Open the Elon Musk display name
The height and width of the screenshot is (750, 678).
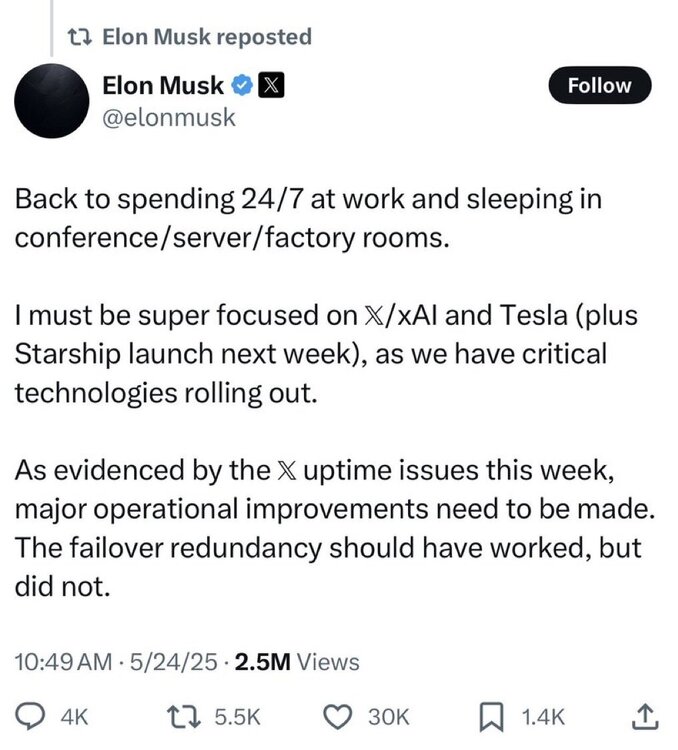163,86
